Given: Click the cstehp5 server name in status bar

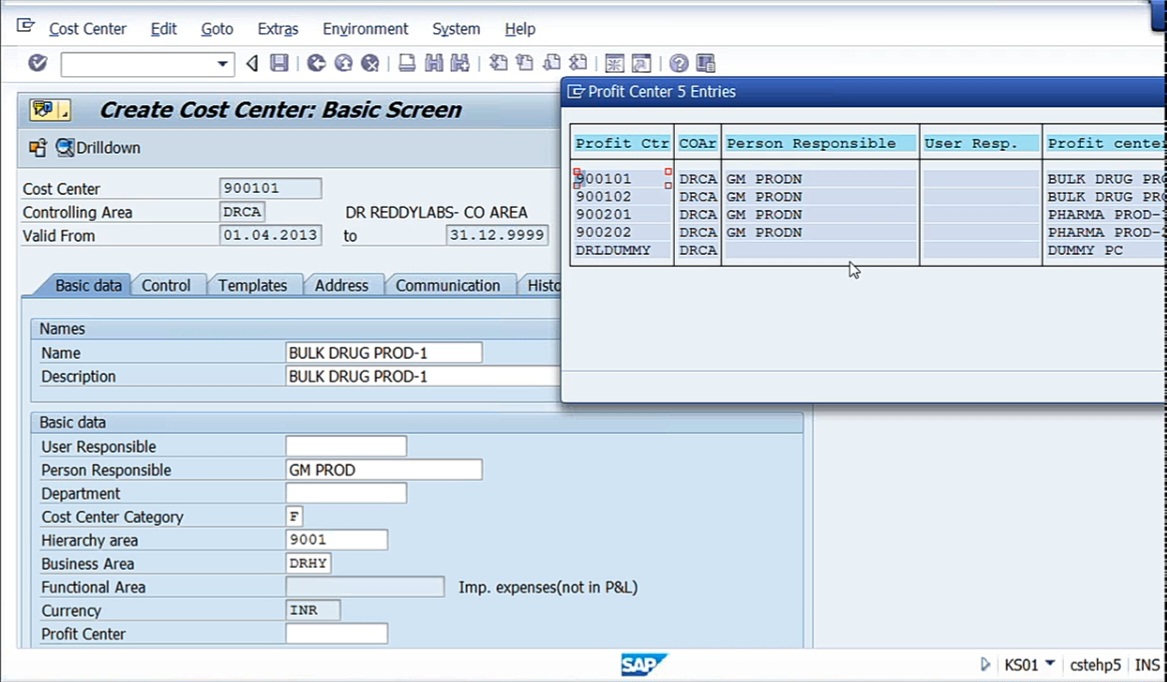Looking at the screenshot, I should tap(1095, 664).
